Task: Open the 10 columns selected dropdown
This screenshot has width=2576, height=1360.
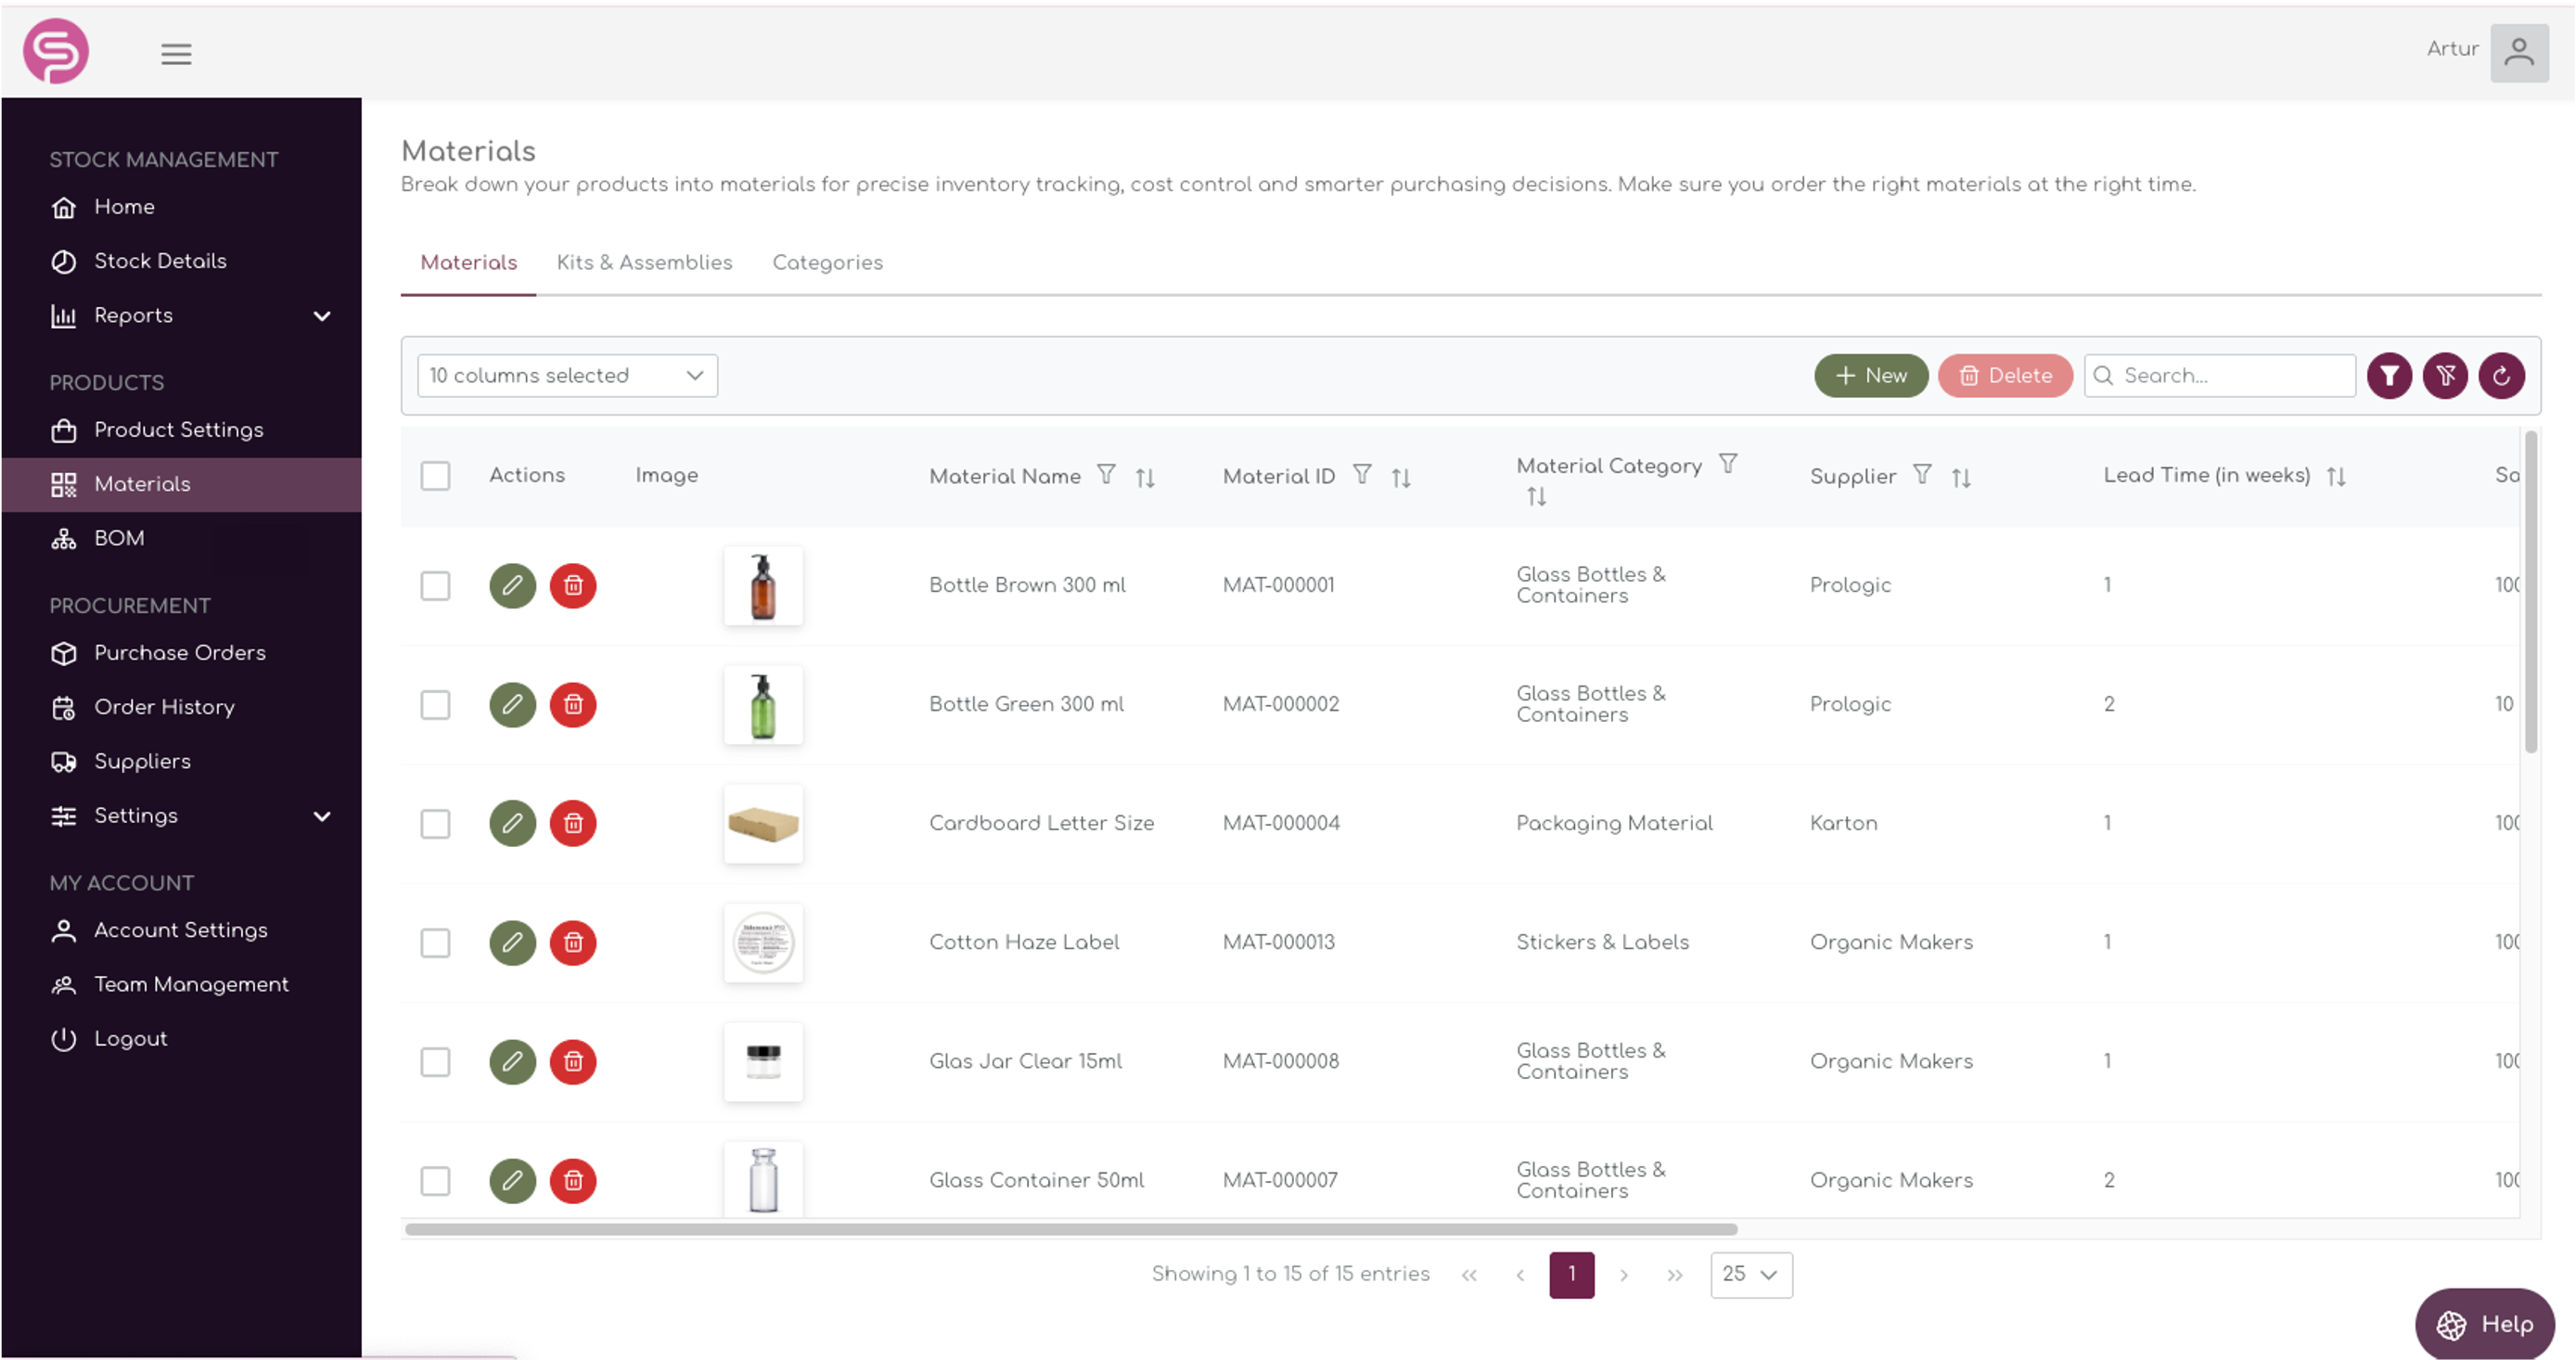Action: (x=566, y=375)
